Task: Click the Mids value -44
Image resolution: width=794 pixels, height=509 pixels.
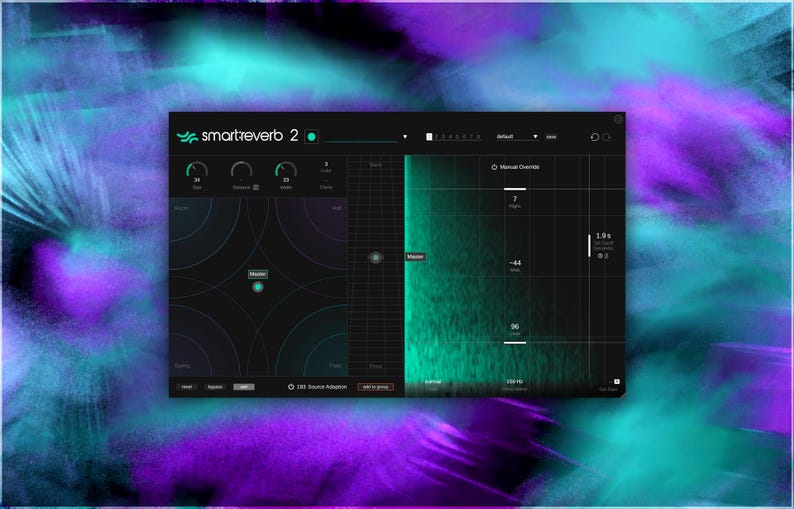Action: pyautogui.click(x=515, y=263)
